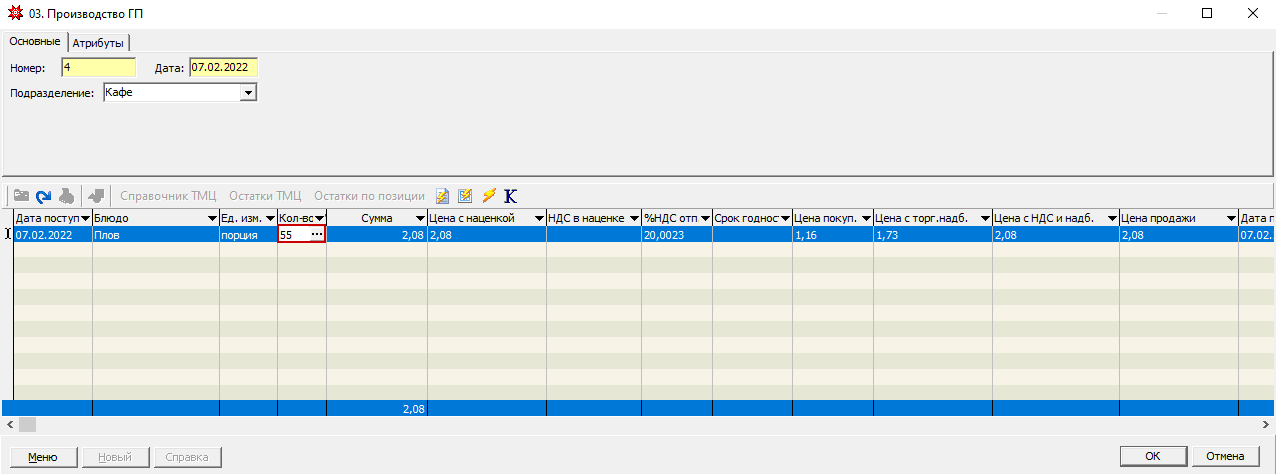Expand the Подразделение dropdown list

coord(248,93)
